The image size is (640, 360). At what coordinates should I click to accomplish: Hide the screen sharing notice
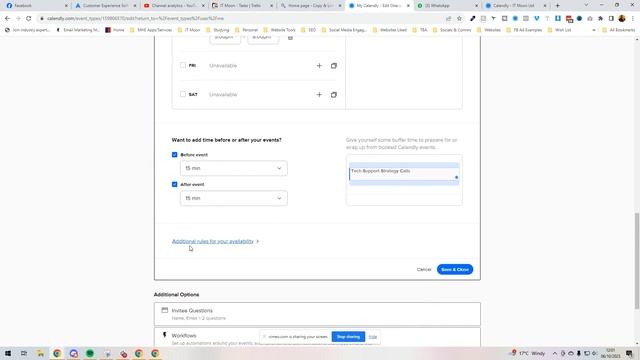pyautogui.click(x=373, y=337)
